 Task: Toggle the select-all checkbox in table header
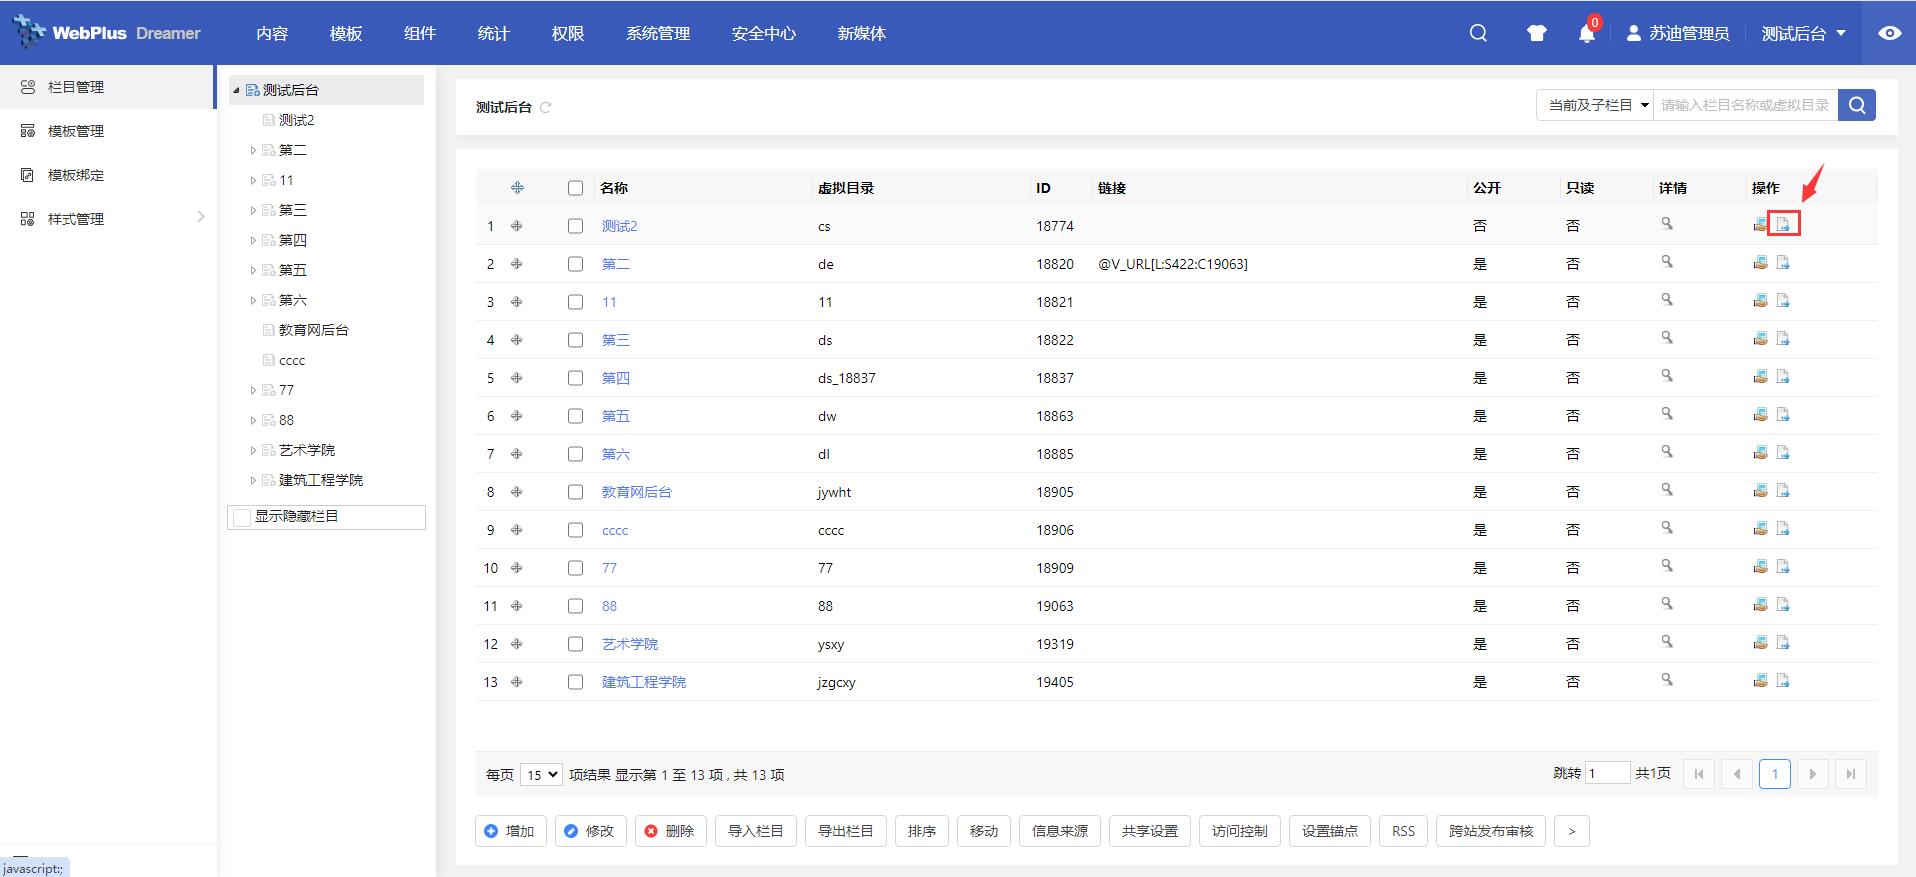tap(575, 188)
